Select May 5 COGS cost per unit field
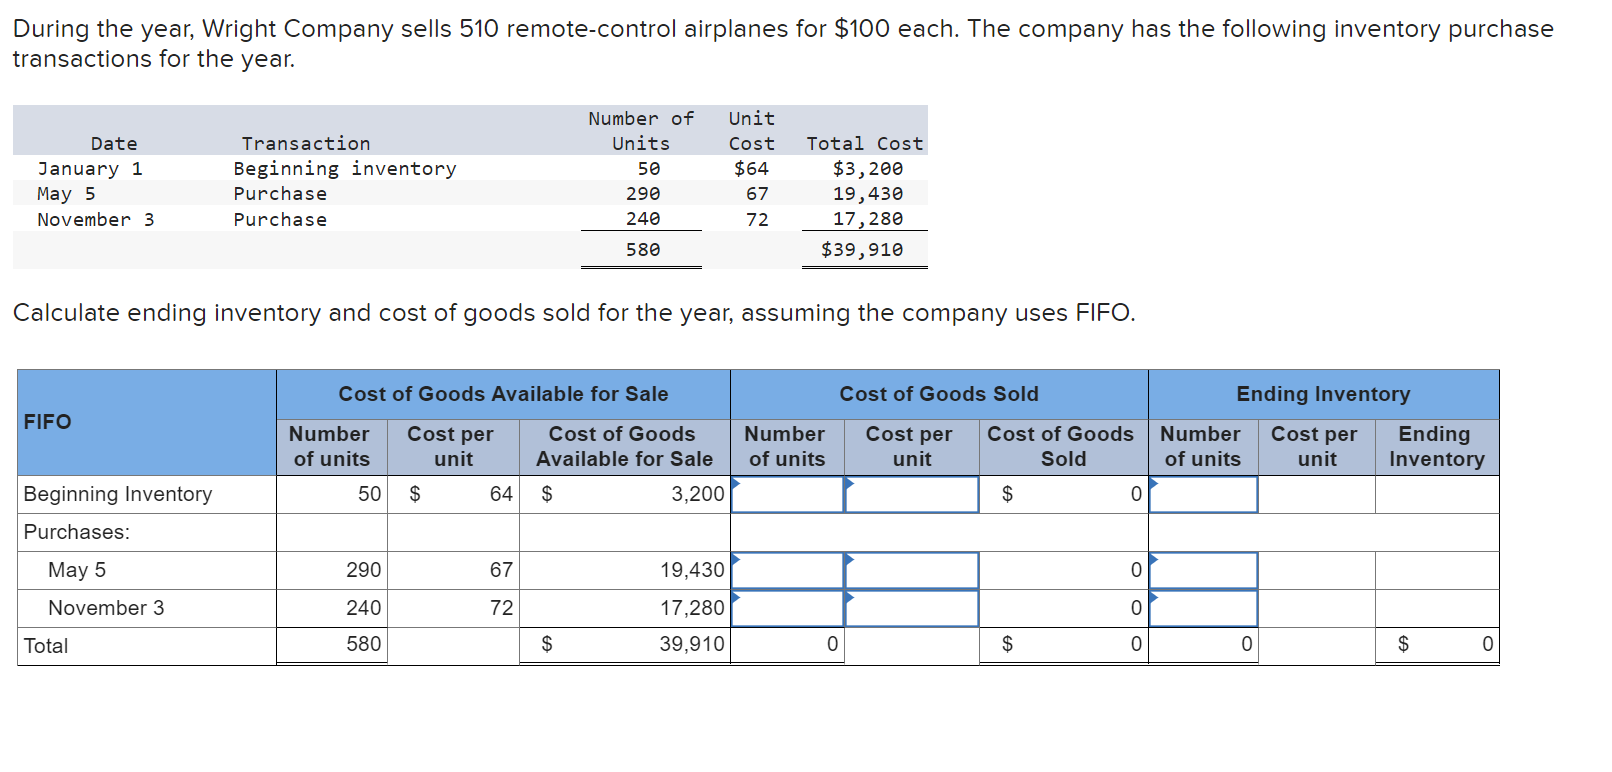Viewport: 1612px width, 772px height. (911, 570)
